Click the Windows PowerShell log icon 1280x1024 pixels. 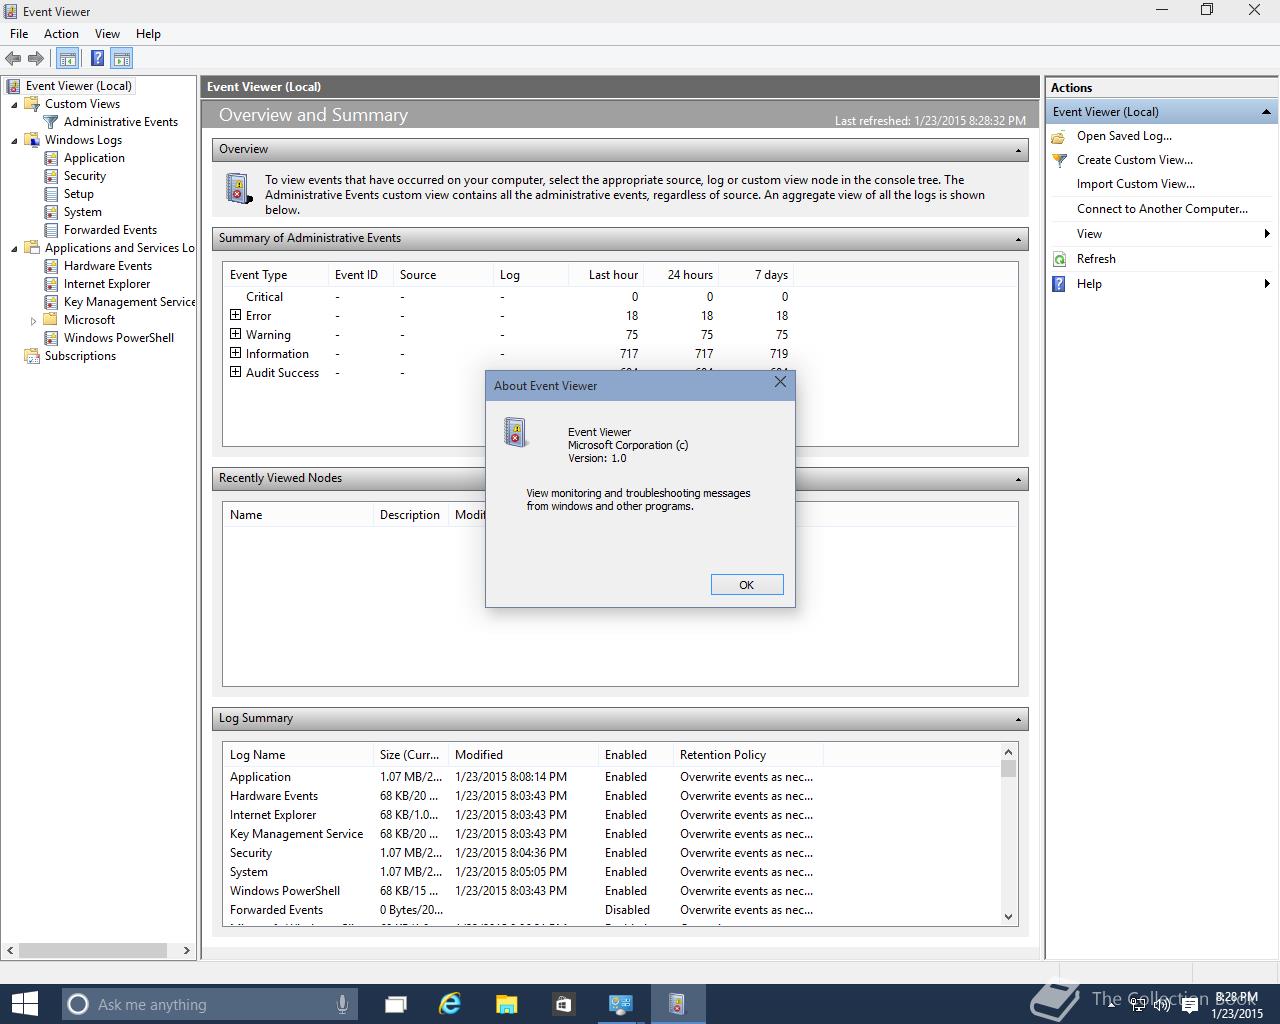(51, 338)
